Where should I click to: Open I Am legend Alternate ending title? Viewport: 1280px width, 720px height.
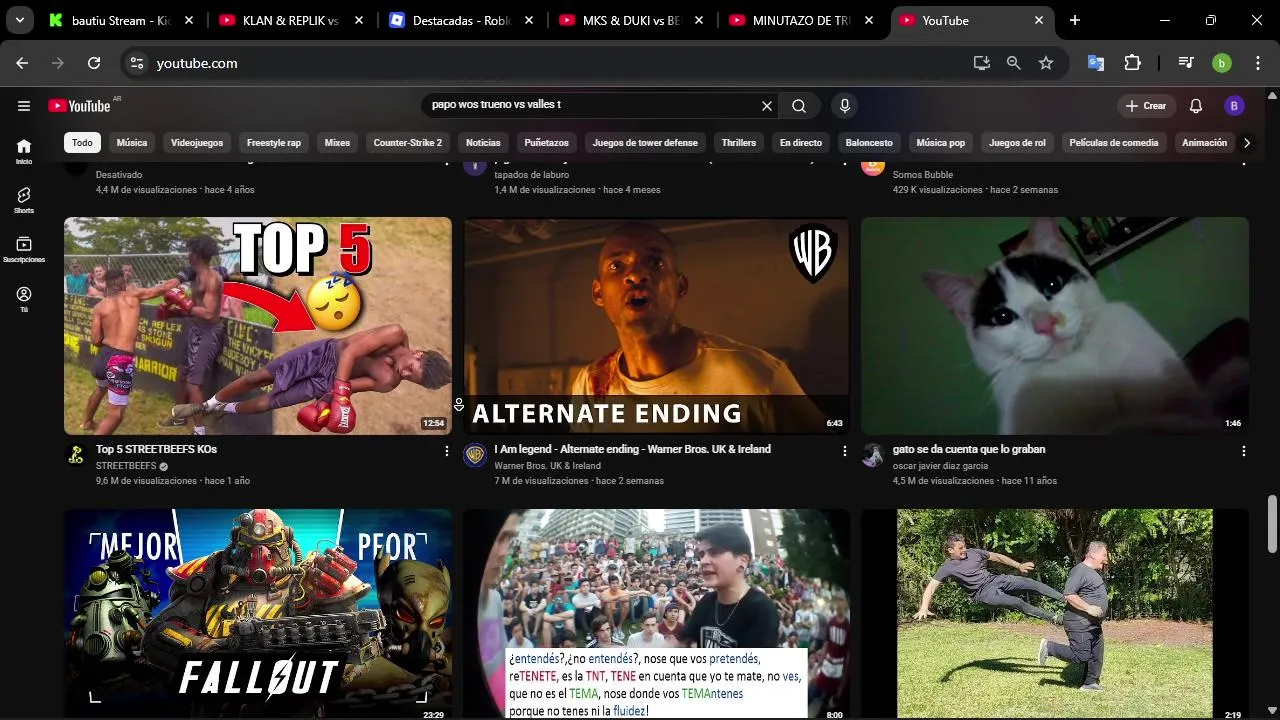tap(632, 450)
